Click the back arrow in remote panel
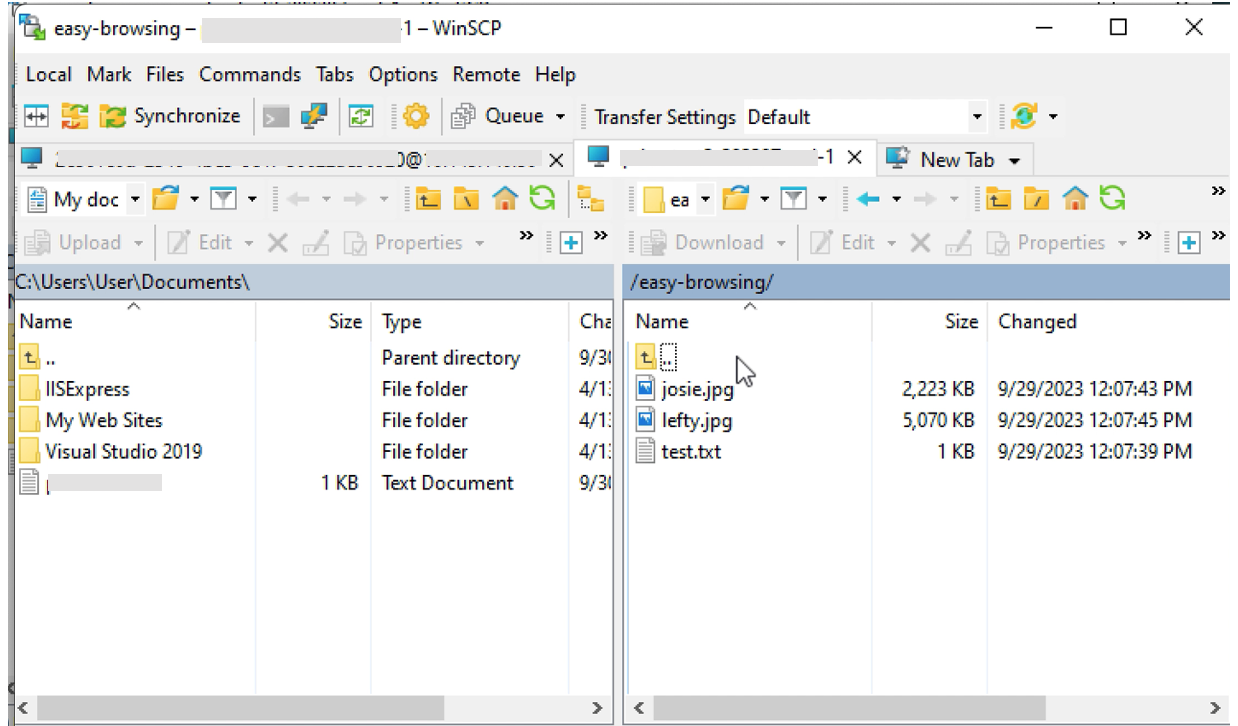The height and width of the screenshot is (726, 1238). pos(868,198)
